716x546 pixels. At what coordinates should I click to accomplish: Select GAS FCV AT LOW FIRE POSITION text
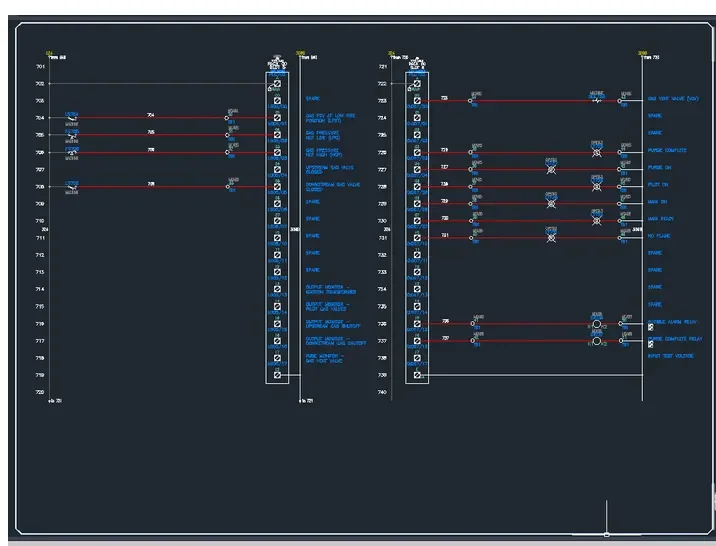(330, 118)
